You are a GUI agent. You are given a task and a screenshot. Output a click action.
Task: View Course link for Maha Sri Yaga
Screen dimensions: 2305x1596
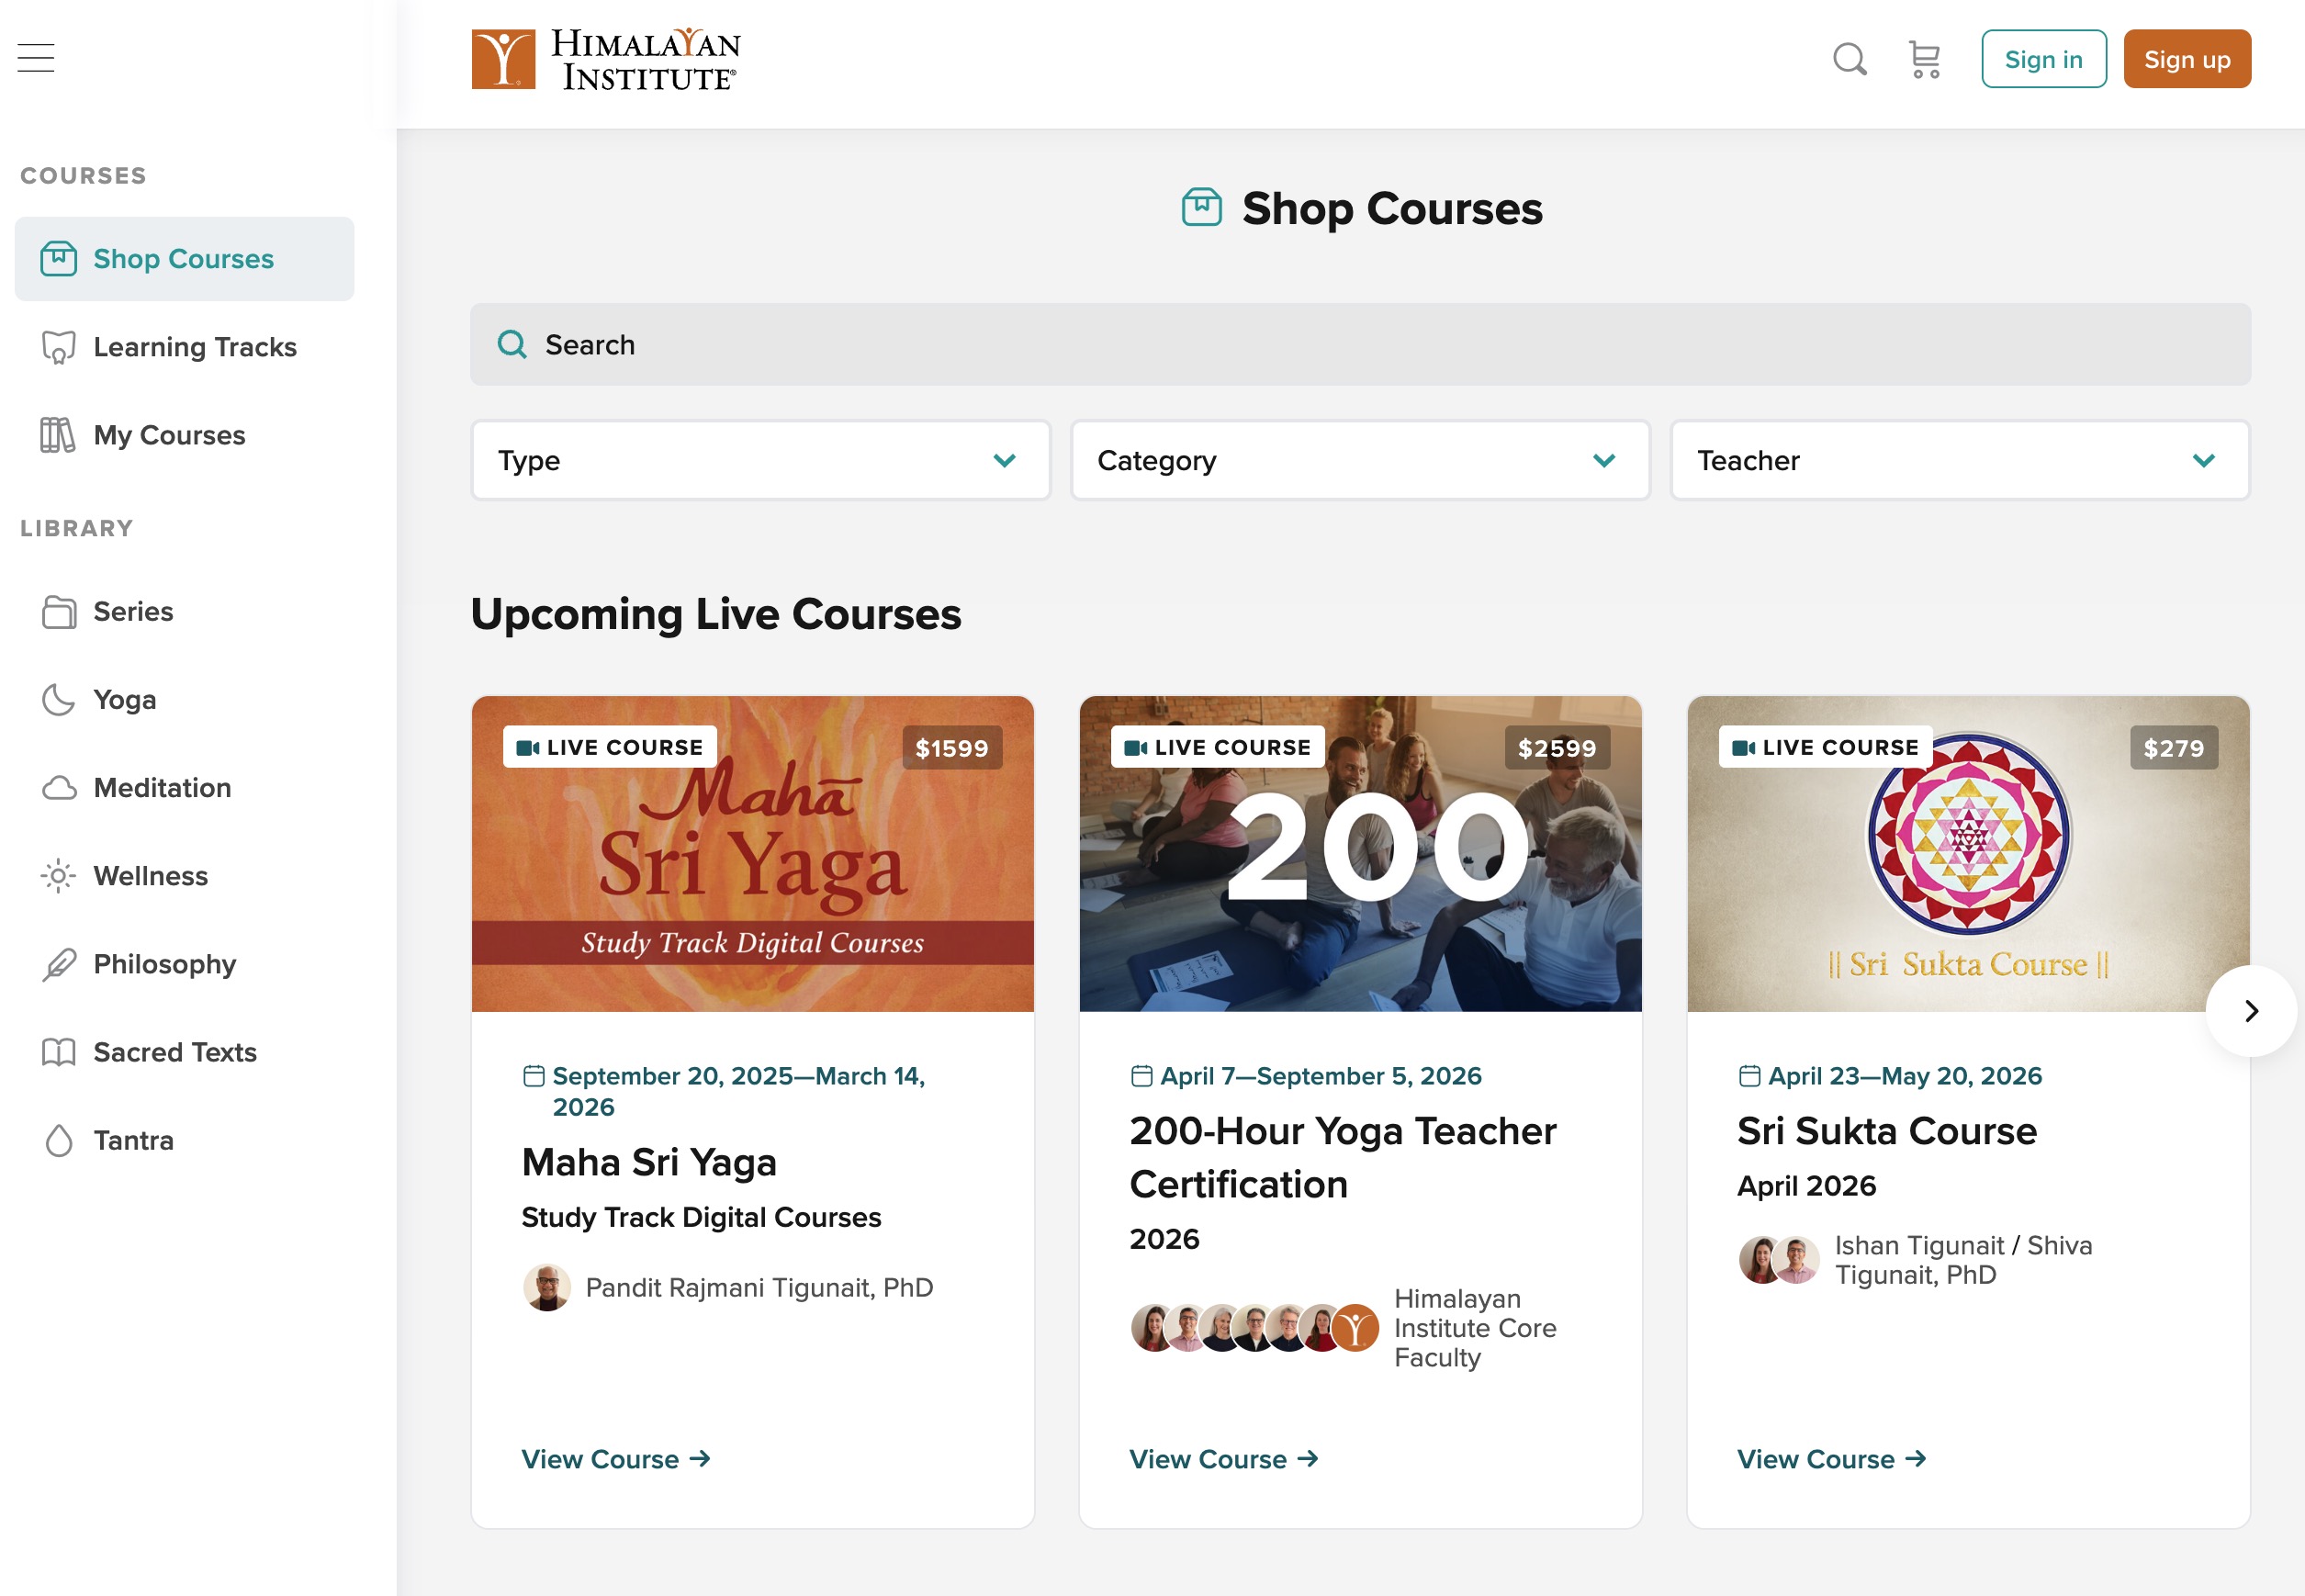pos(615,1459)
